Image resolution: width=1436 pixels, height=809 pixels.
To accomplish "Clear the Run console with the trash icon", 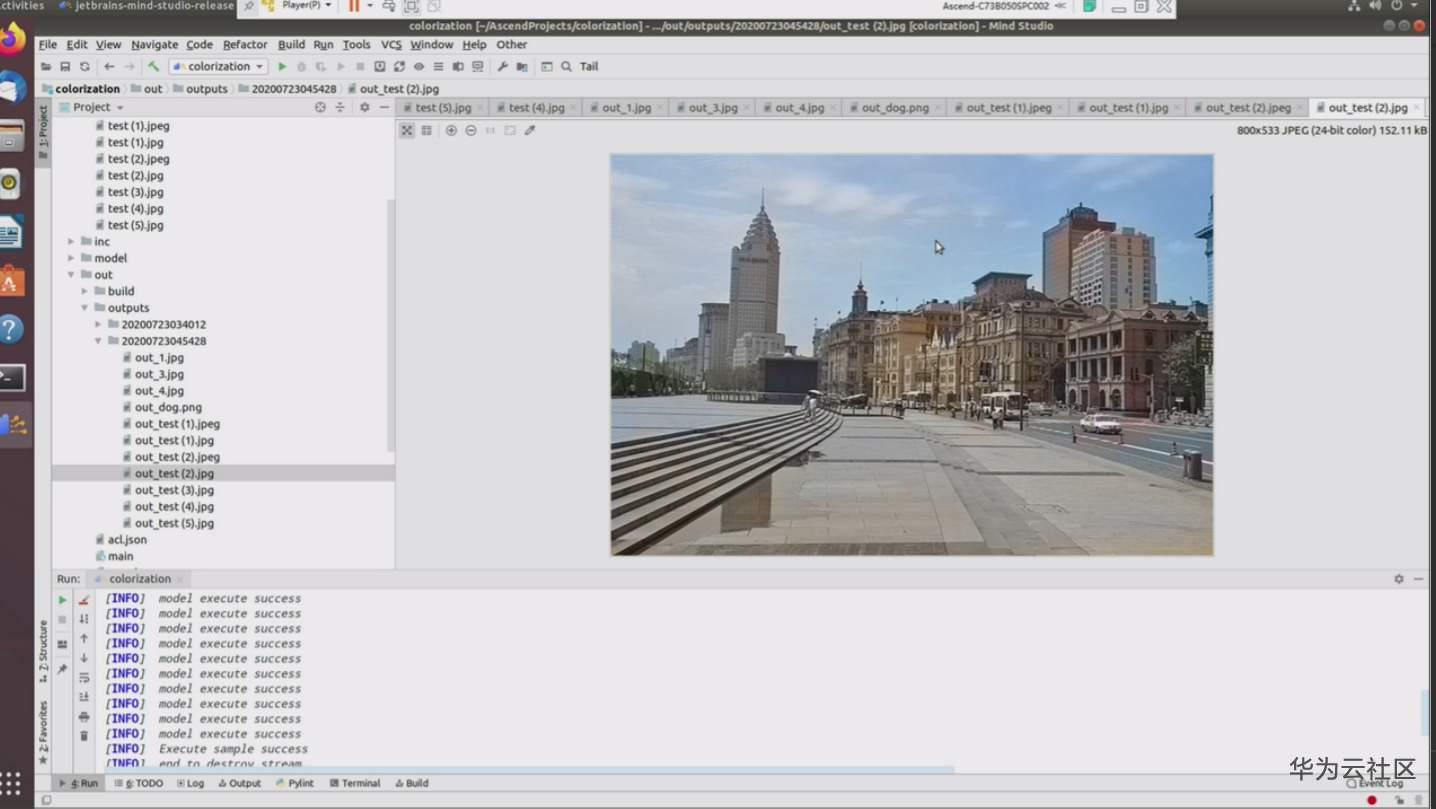I will [84, 736].
